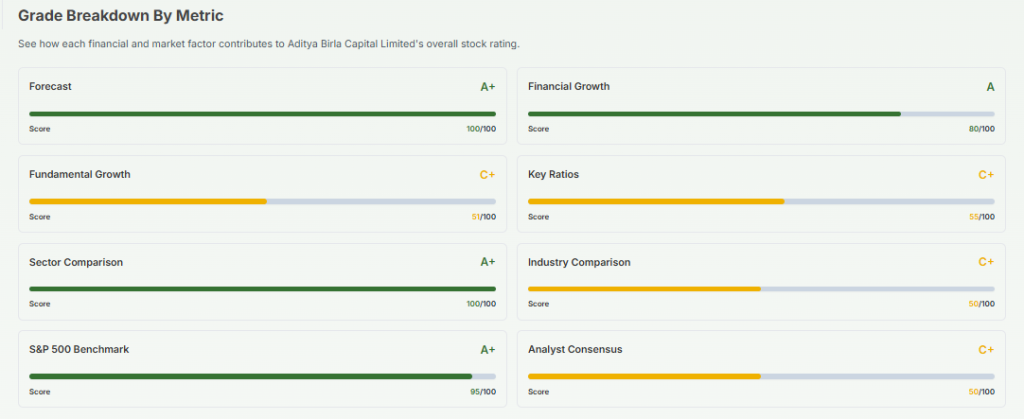Click the C+ grade on Fundamental Growth
Screen dimensions: 1024x419
pyautogui.click(x=487, y=175)
